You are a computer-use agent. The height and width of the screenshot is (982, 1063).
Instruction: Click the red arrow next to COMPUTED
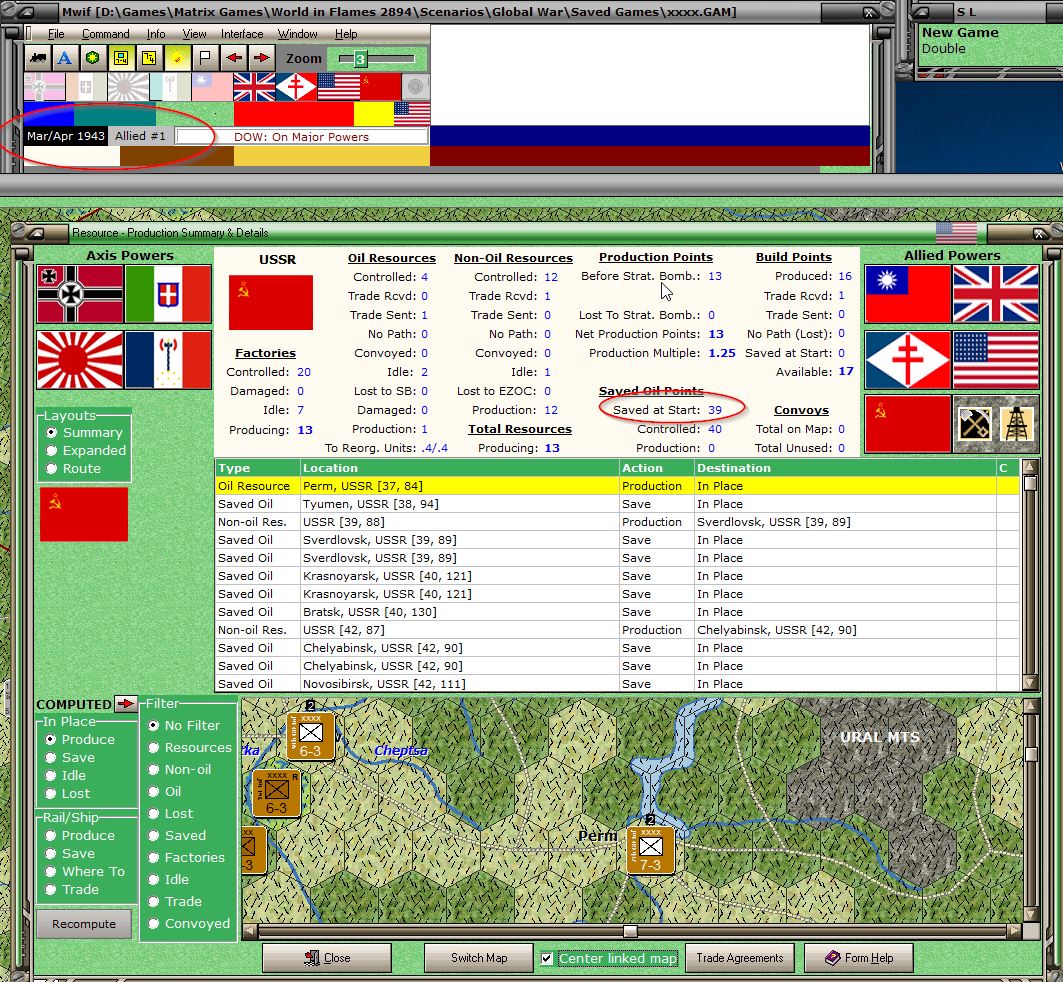tap(125, 704)
